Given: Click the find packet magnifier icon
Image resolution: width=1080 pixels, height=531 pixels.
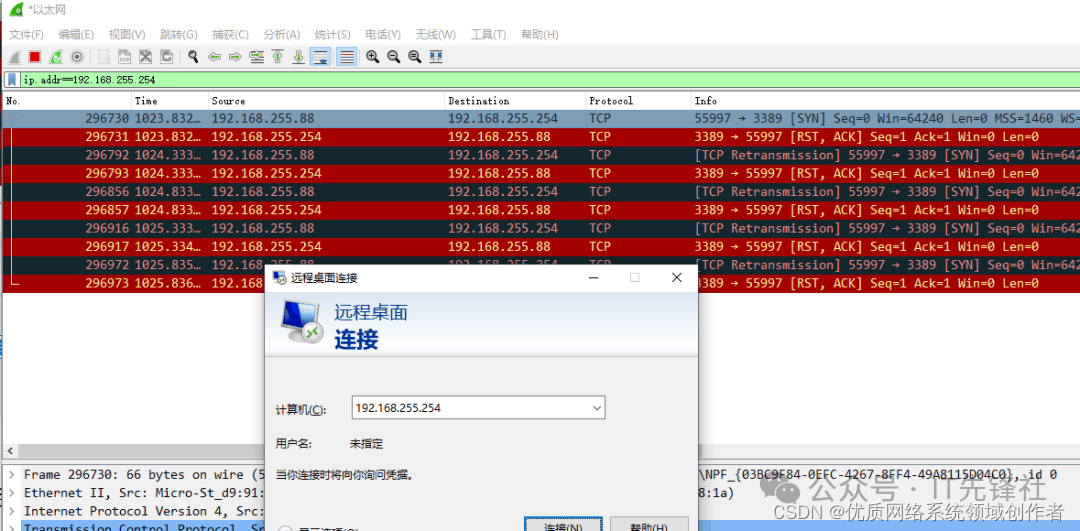Looking at the screenshot, I should [193, 57].
